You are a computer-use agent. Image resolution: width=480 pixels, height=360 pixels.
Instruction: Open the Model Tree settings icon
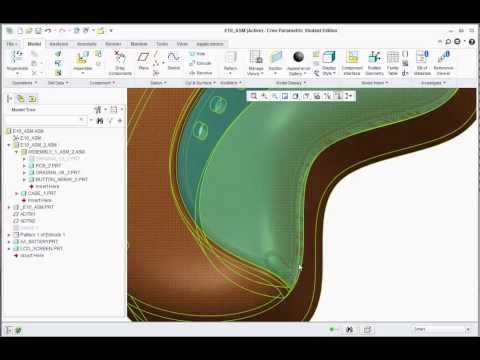[97, 109]
